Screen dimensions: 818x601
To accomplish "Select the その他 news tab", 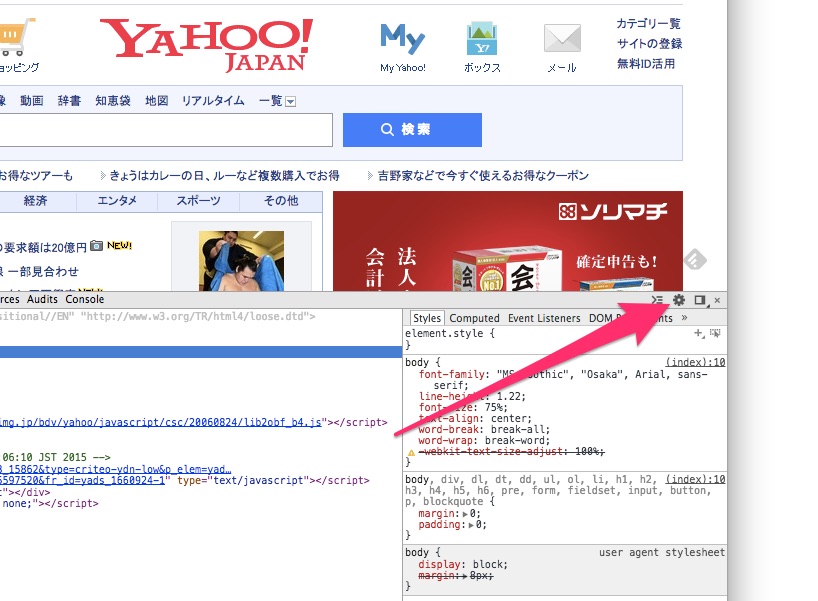I will pyautogui.click(x=281, y=201).
